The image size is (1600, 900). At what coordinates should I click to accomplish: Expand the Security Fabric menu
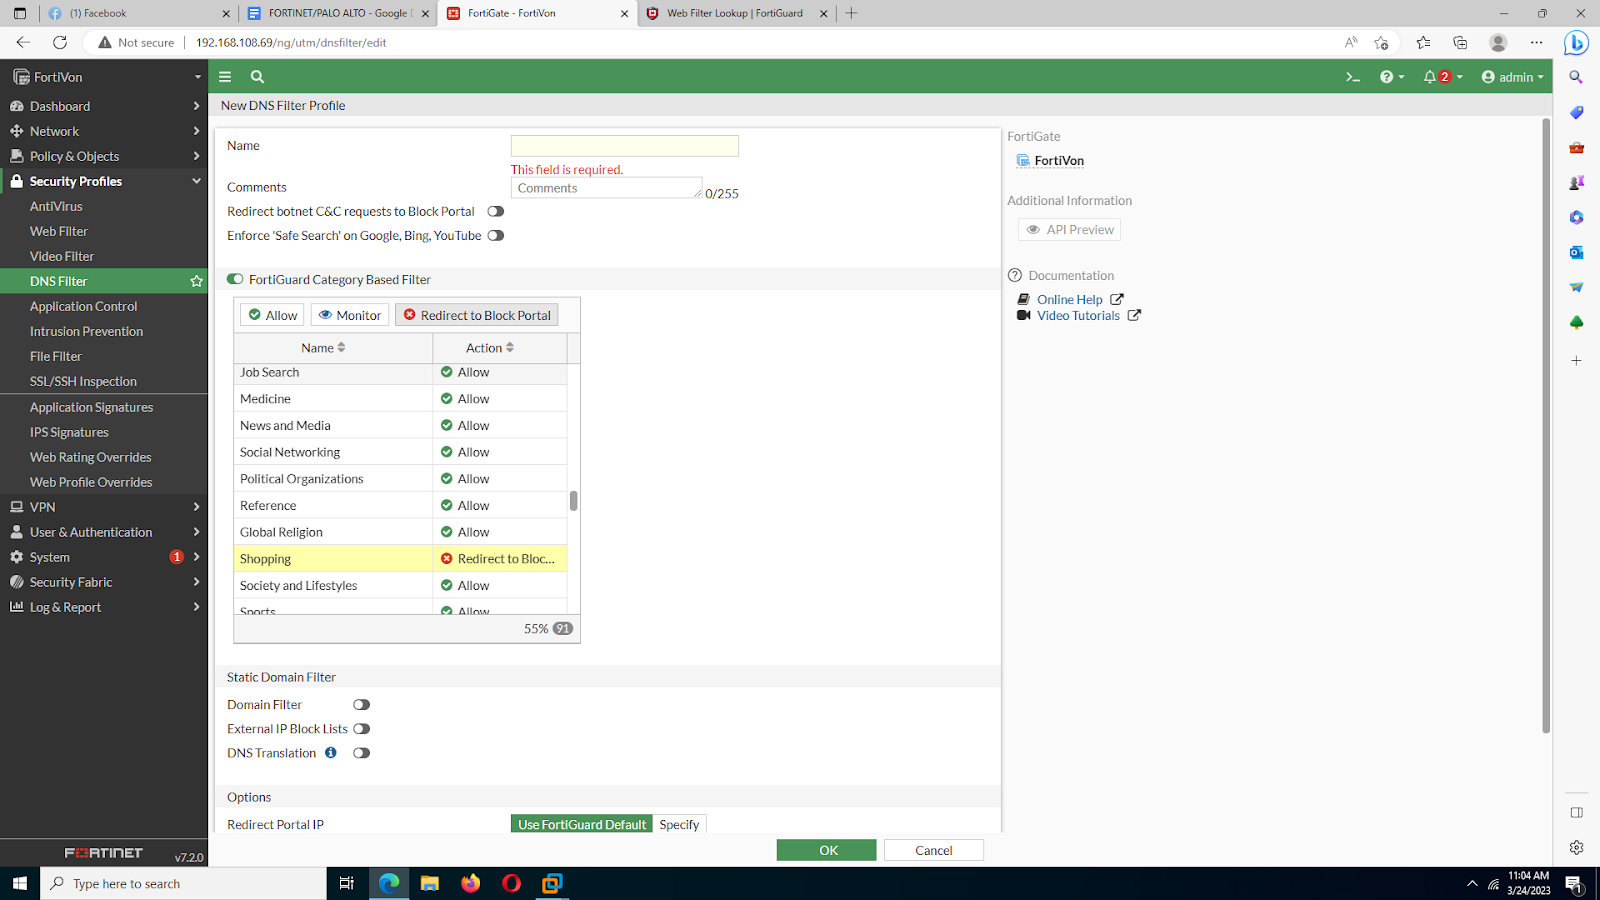click(104, 582)
